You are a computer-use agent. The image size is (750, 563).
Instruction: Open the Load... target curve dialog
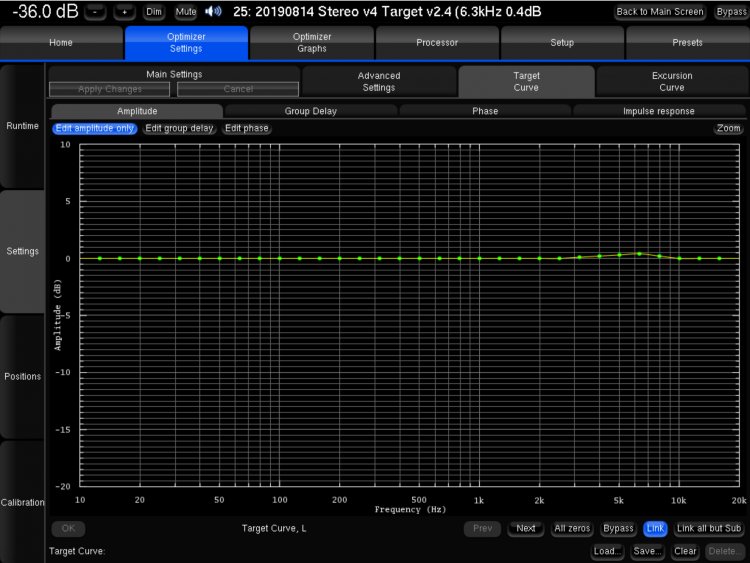[x=608, y=551]
